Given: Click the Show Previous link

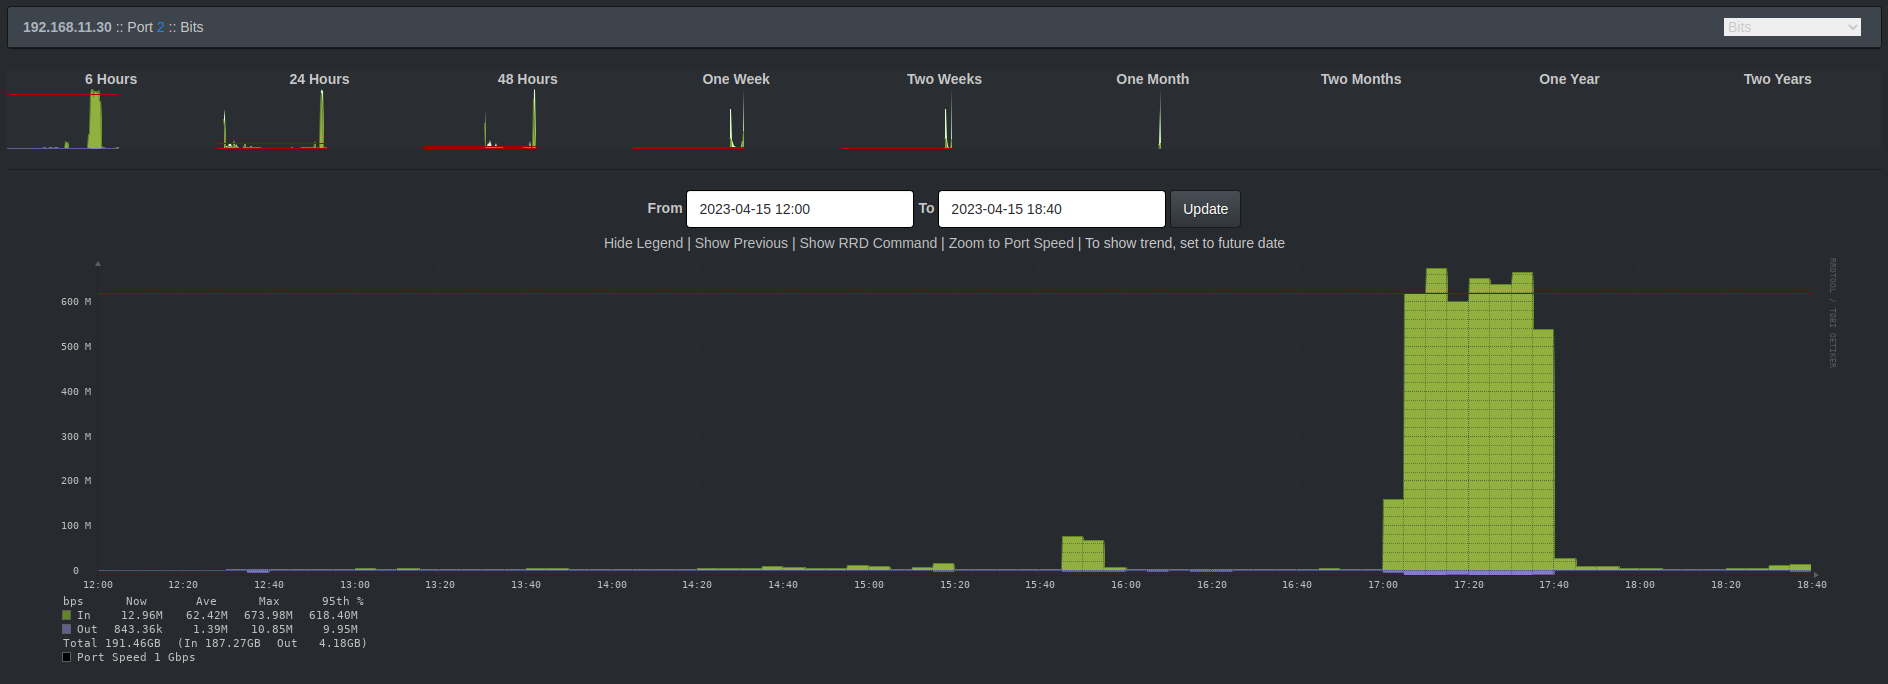Looking at the screenshot, I should pyautogui.click(x=741, y=243).
